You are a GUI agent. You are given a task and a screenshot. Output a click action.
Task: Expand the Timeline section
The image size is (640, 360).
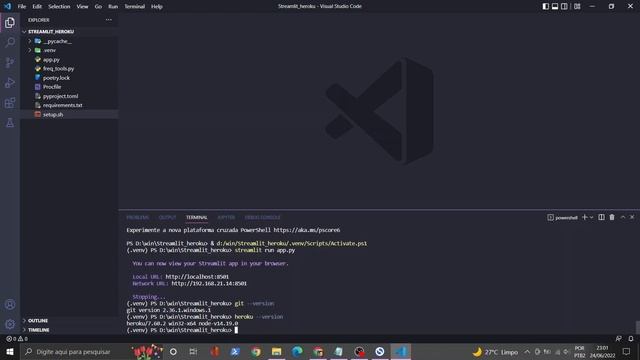point(69,330)
